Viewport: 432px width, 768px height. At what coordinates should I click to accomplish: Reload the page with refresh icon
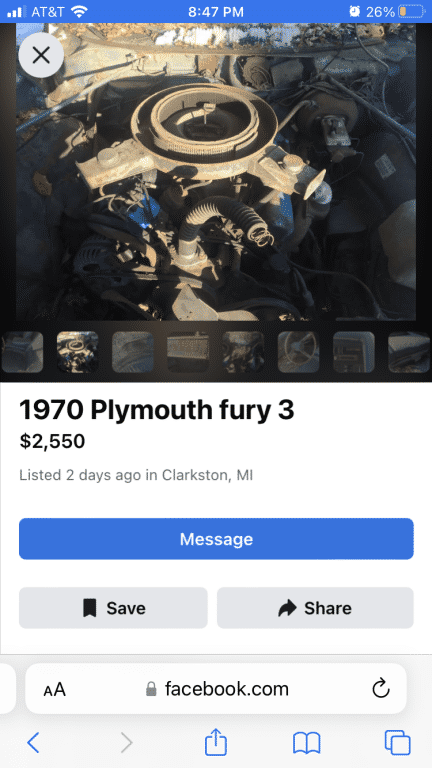pos(381,689)
